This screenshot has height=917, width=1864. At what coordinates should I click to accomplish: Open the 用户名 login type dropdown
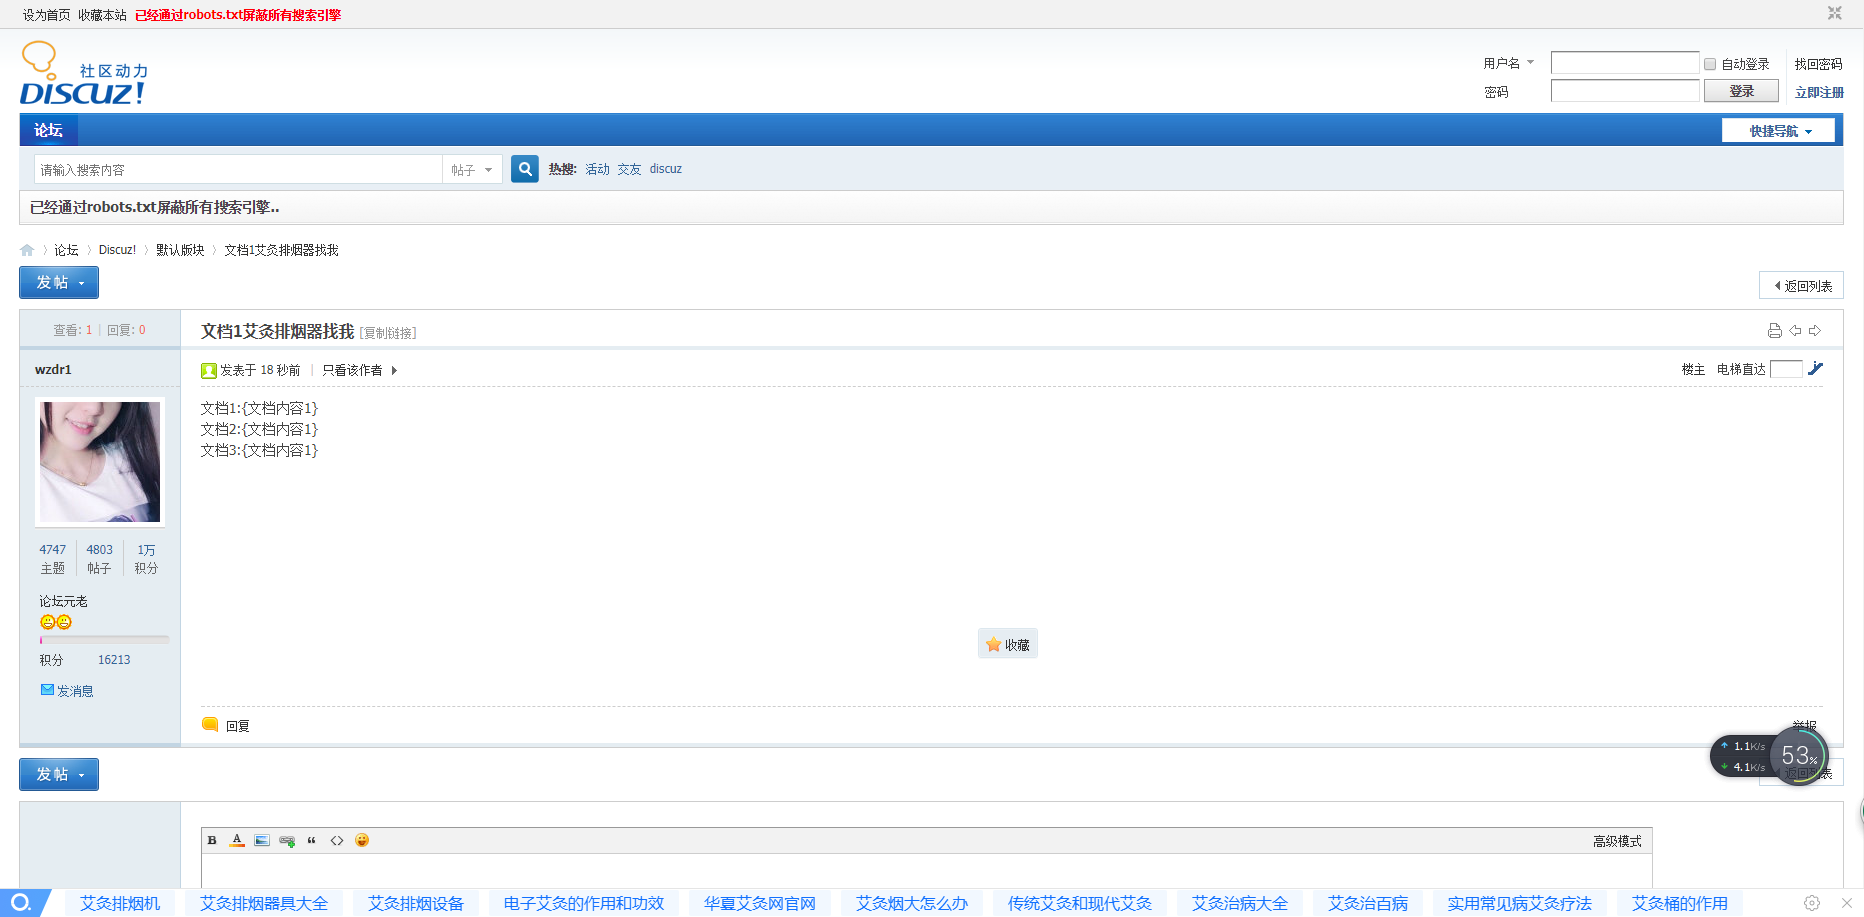tap(1508, 63)
